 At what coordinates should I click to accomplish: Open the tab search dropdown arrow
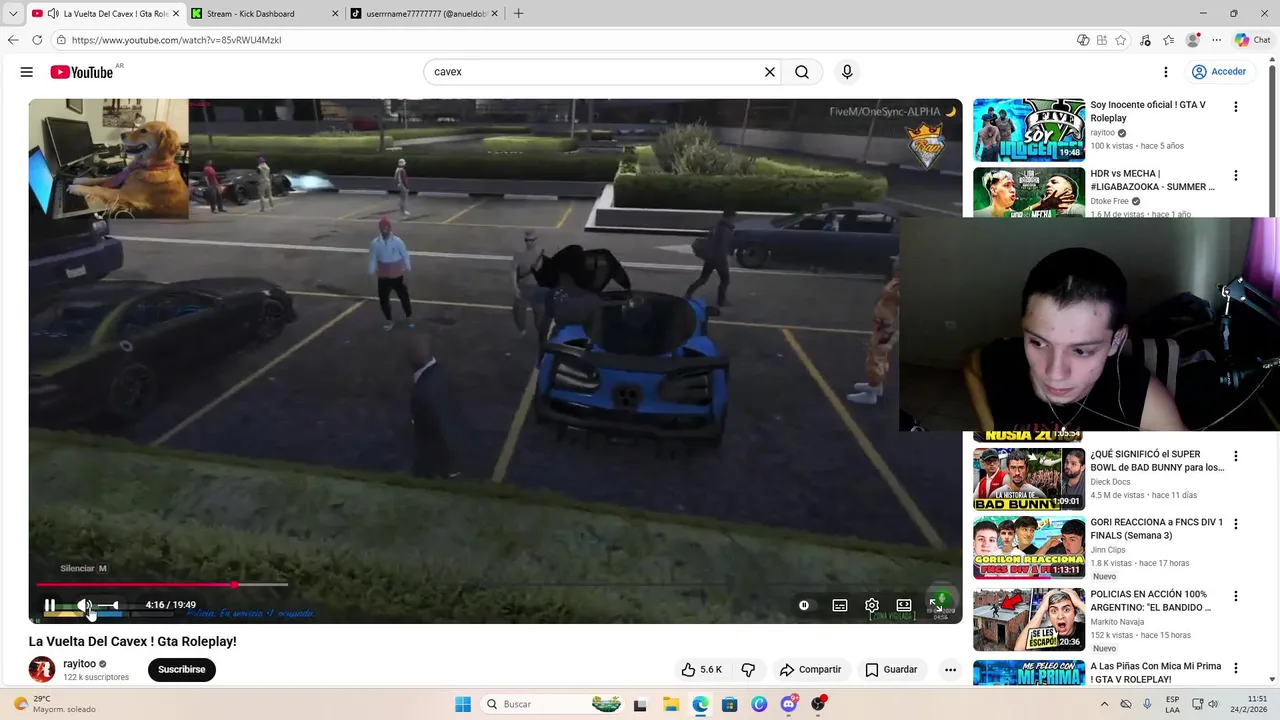pos(12,13)
